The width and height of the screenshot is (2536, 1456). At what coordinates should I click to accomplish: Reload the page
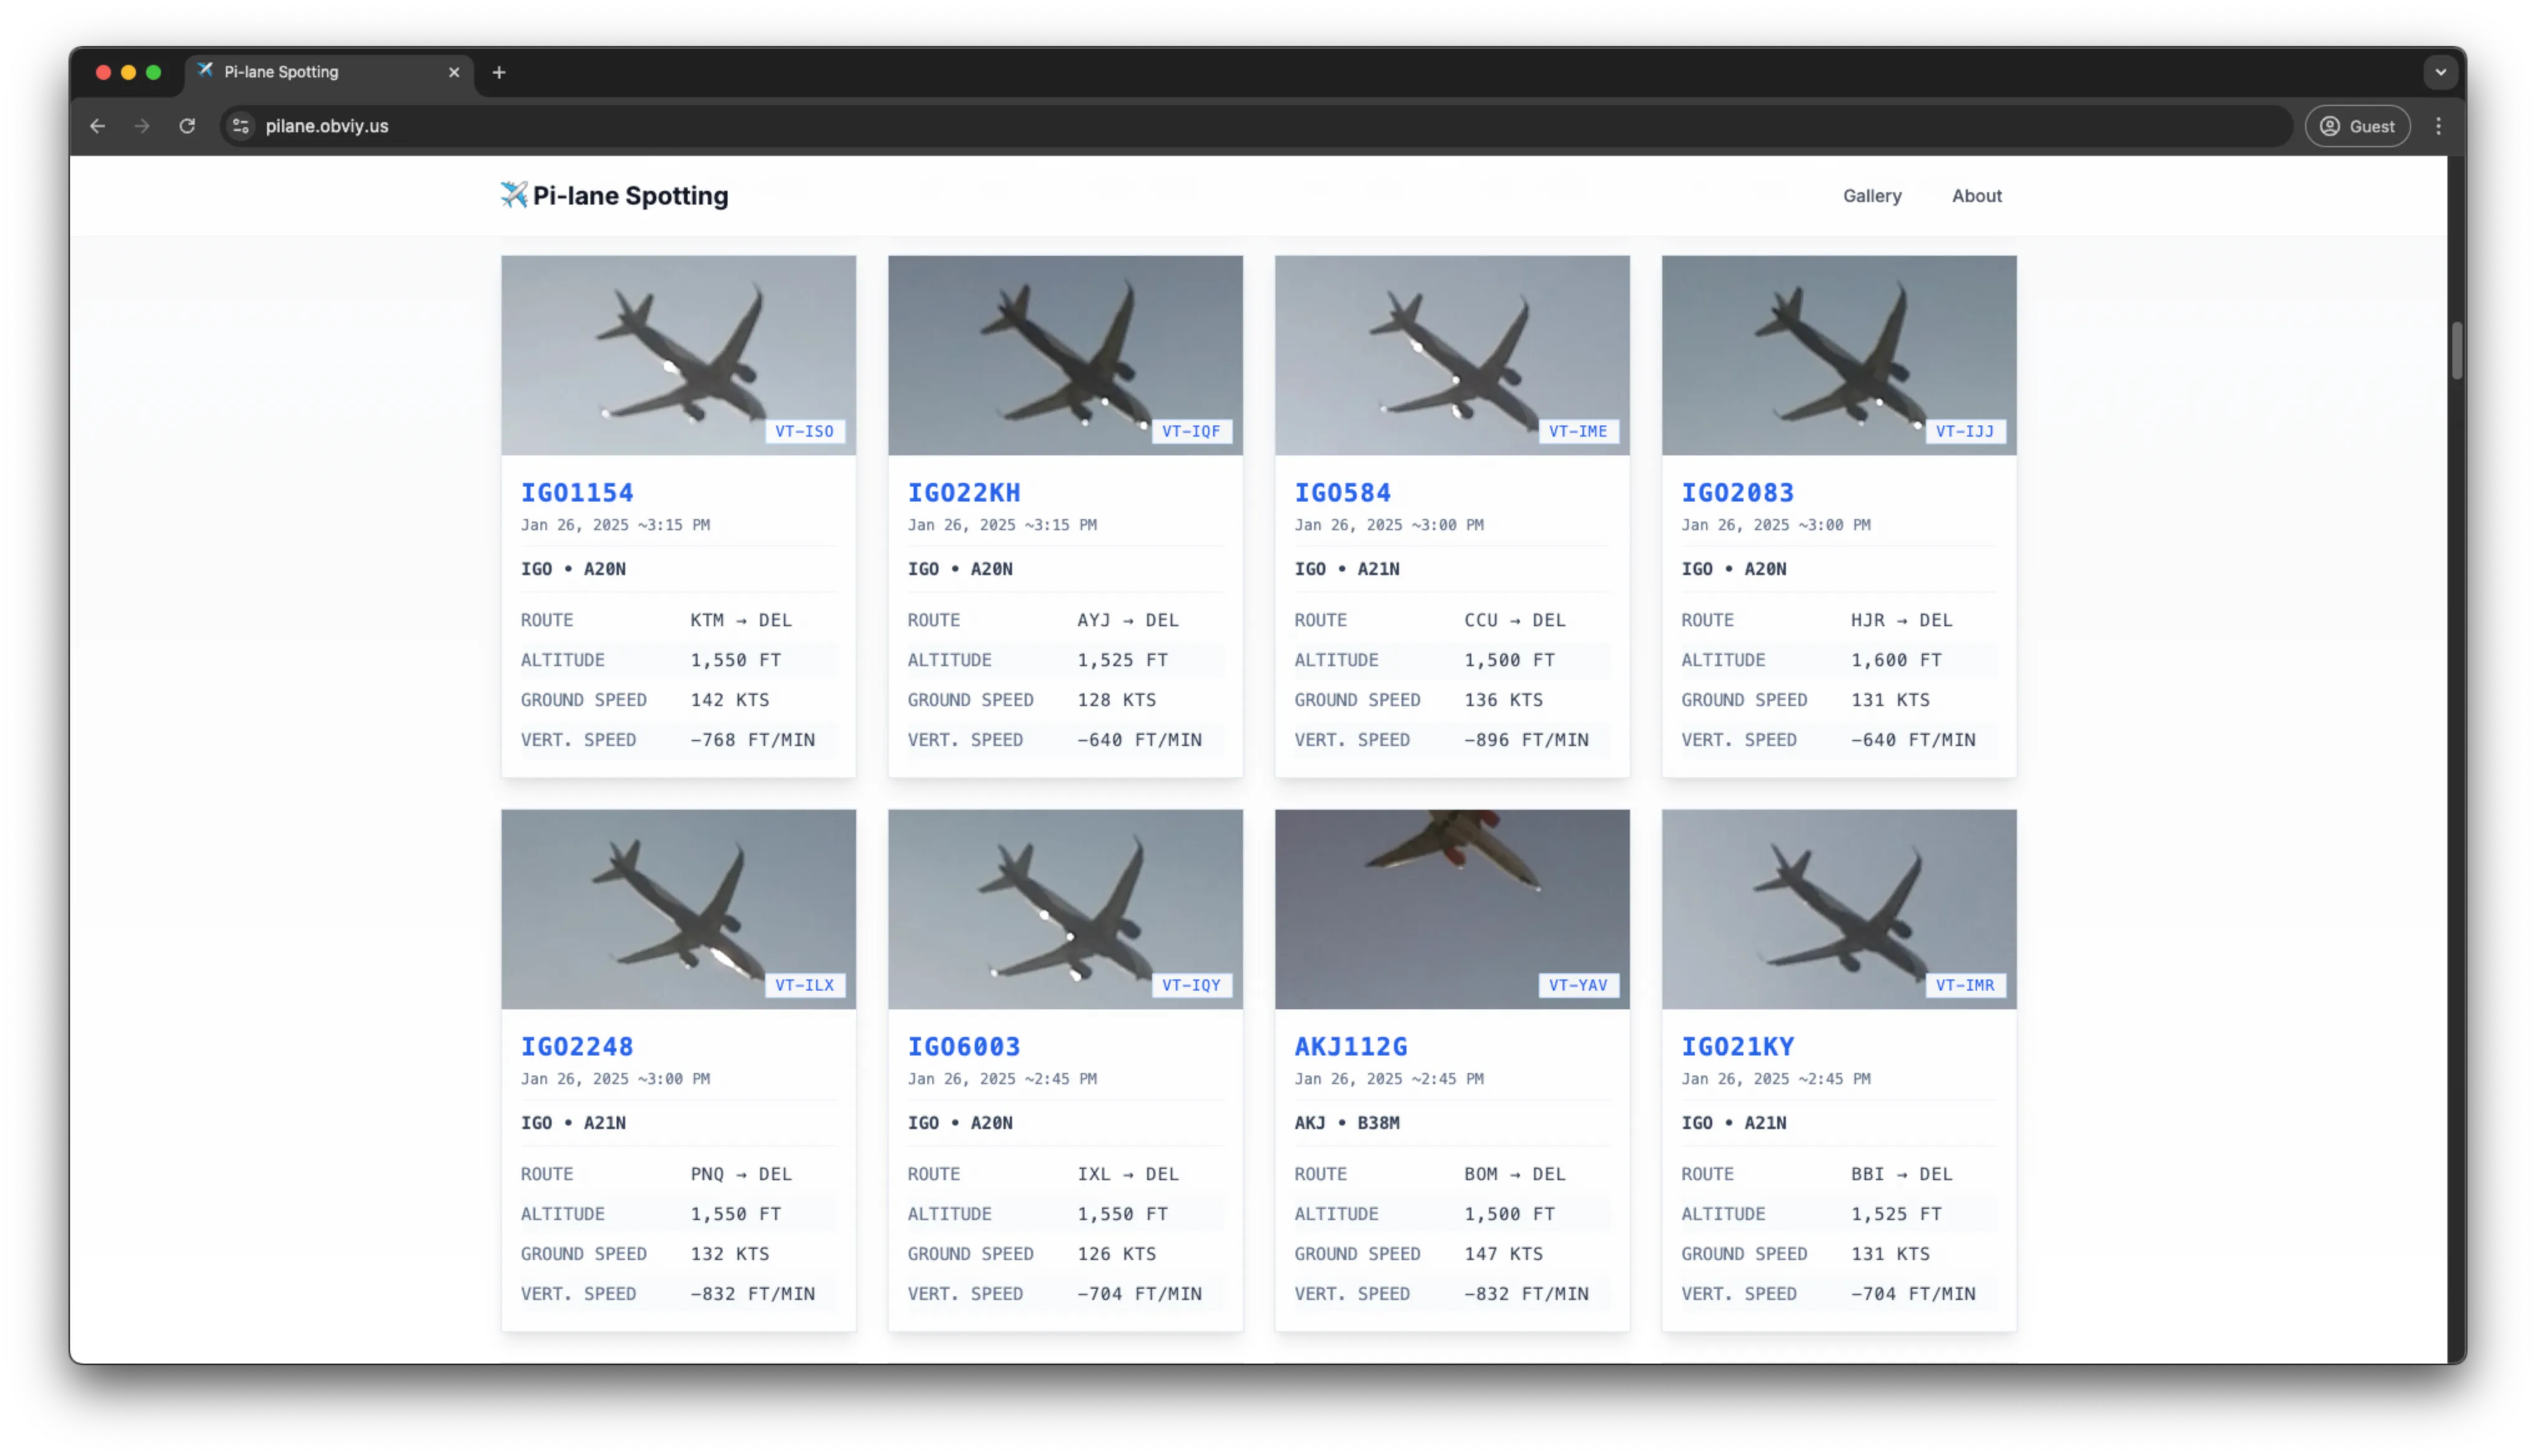coord(187,126)
